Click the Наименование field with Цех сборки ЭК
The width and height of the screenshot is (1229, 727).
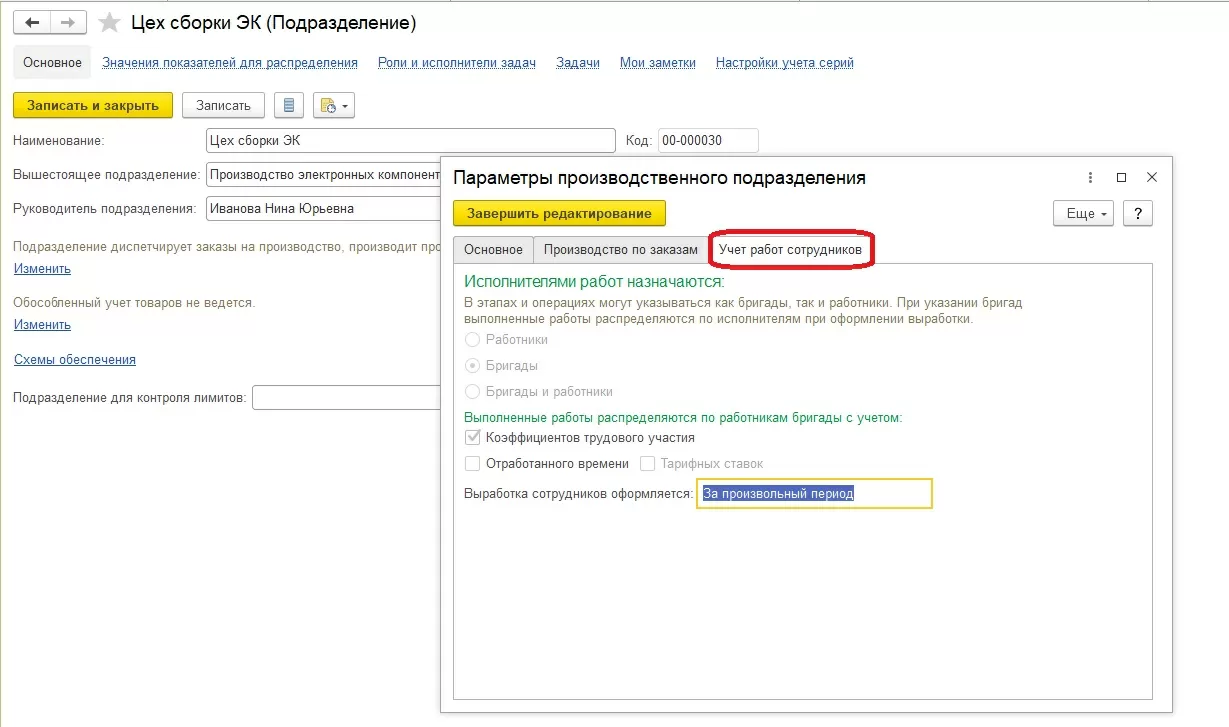coord(410,141)
